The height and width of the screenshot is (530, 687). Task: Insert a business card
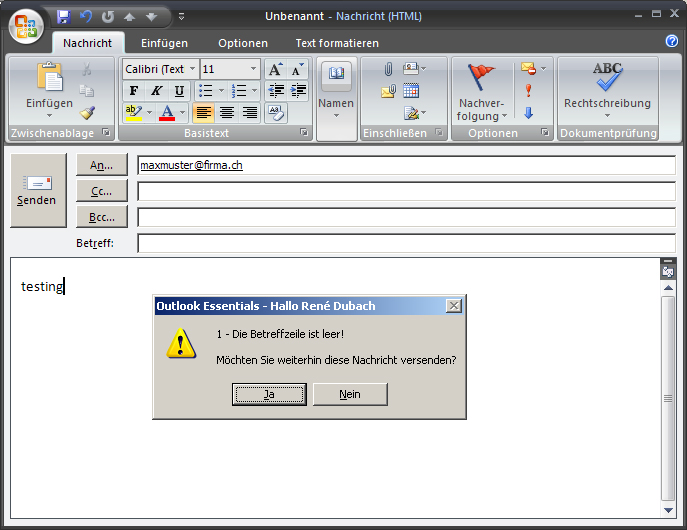(x=414, y=68)
